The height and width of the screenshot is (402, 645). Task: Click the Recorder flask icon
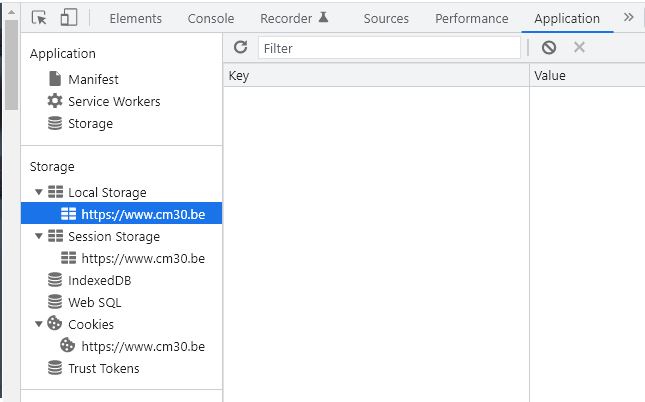point(324,17)
